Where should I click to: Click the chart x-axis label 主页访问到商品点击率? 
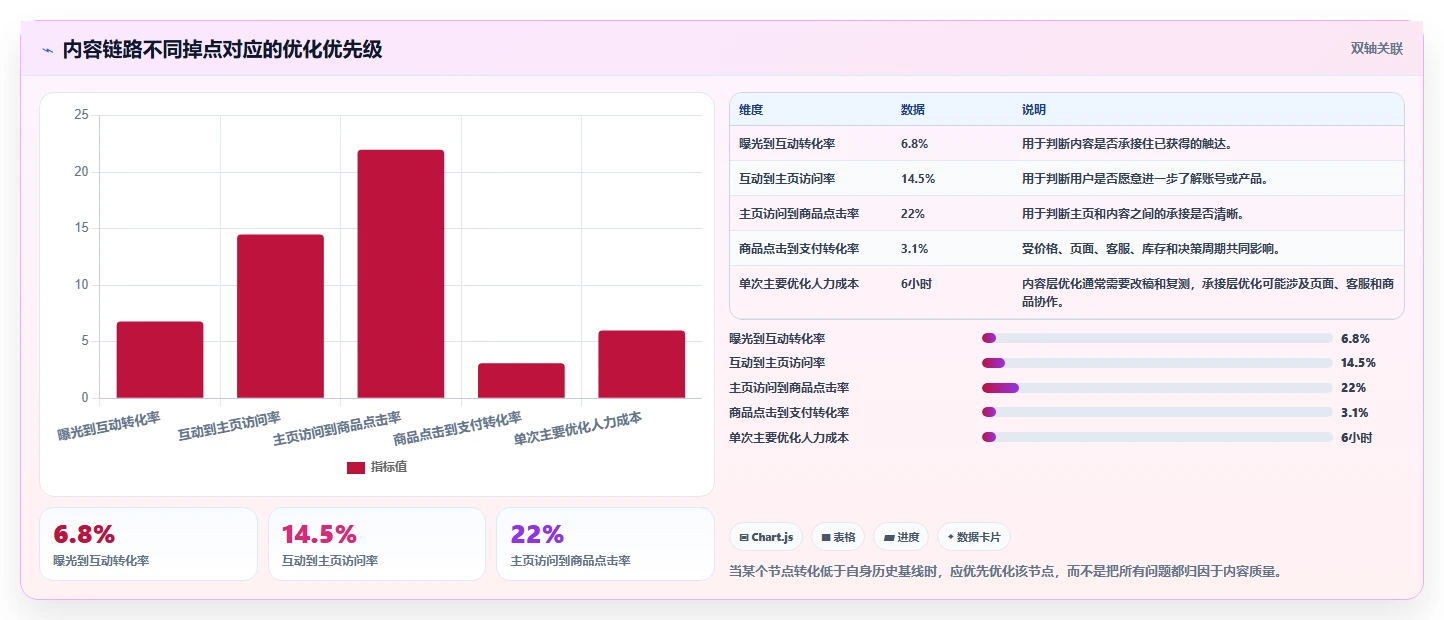pos(337,429)
